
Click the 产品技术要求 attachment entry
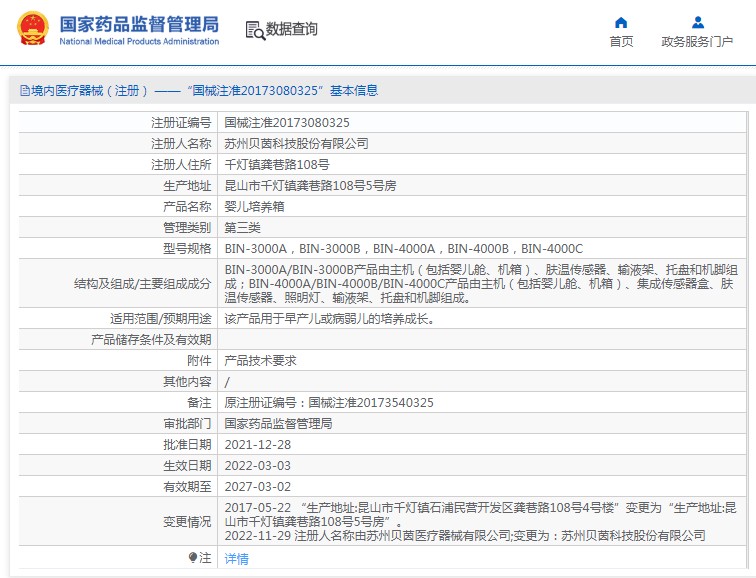click(x=260, y=361)
